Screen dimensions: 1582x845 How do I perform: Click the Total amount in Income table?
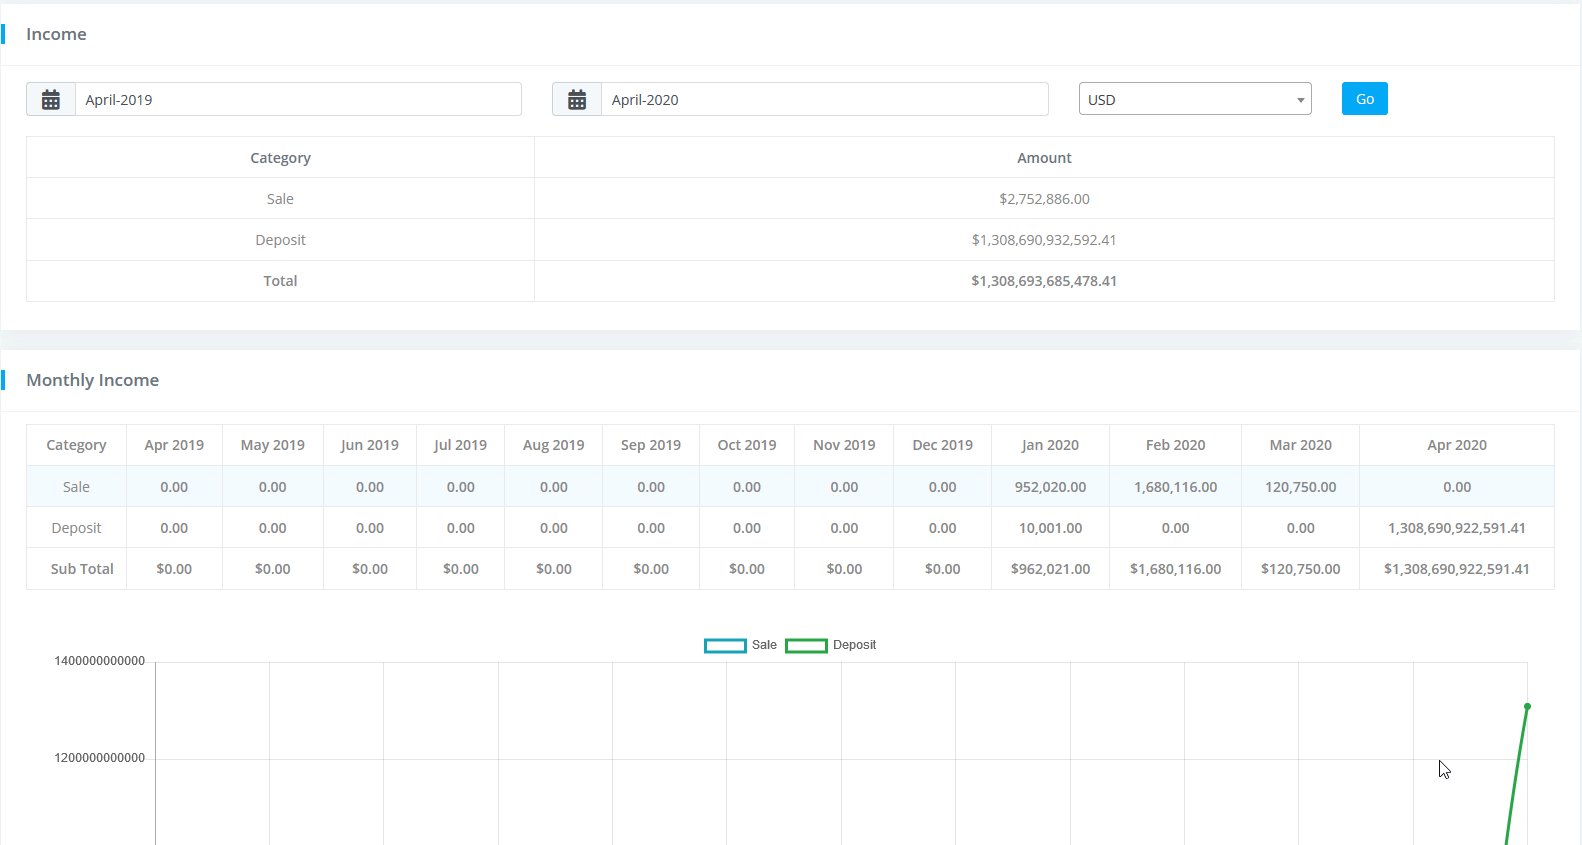point(1044,281)
